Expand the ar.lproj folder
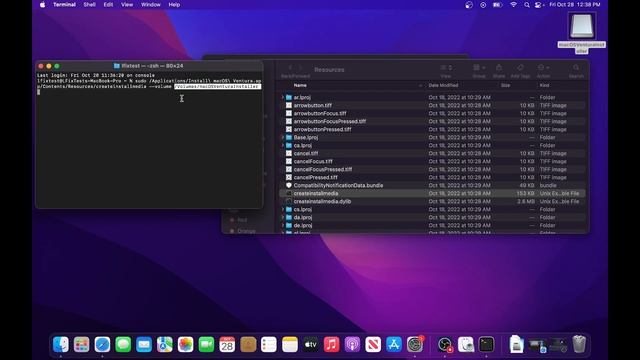 282,98
